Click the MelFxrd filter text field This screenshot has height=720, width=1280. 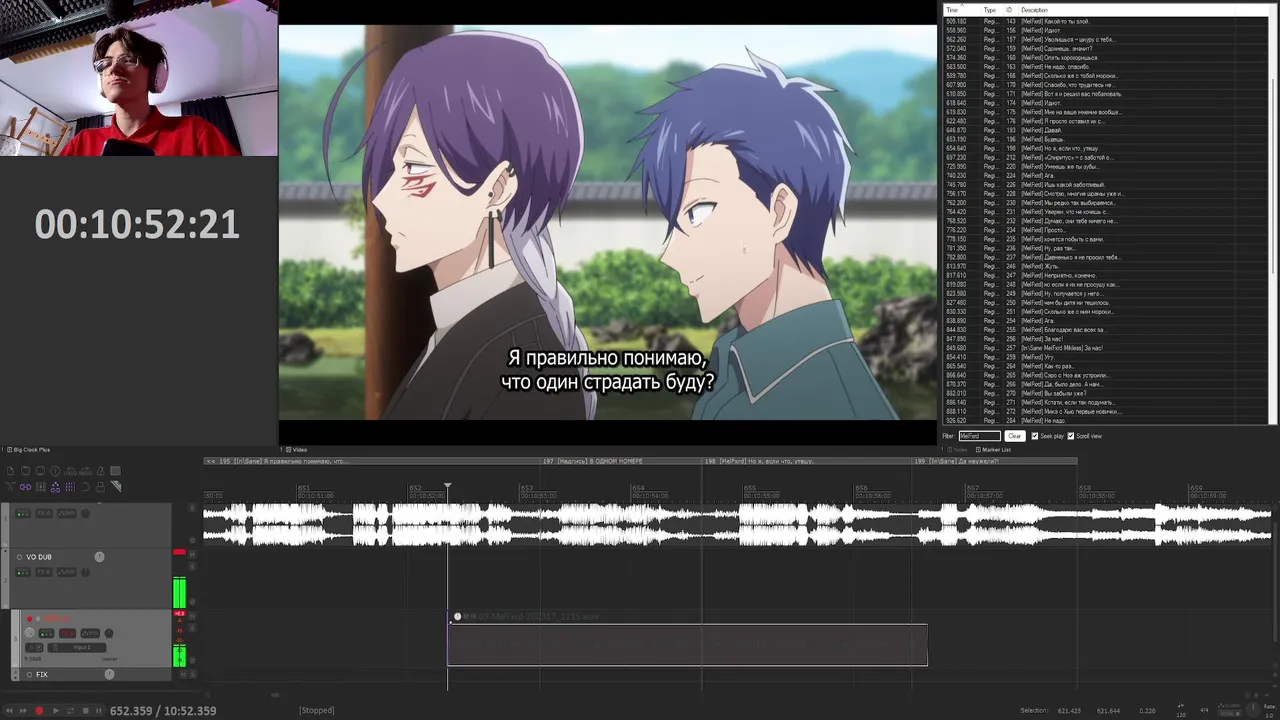click(x=979, y=436)
